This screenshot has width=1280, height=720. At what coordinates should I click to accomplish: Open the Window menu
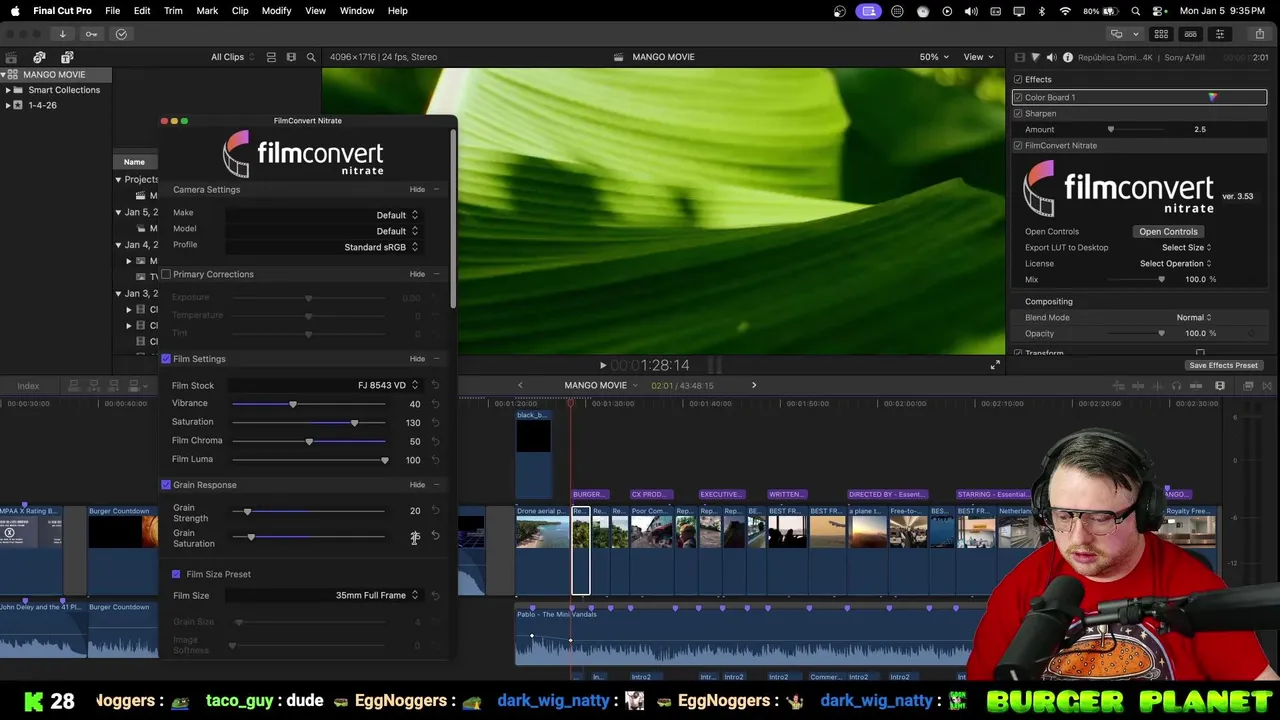357,11
